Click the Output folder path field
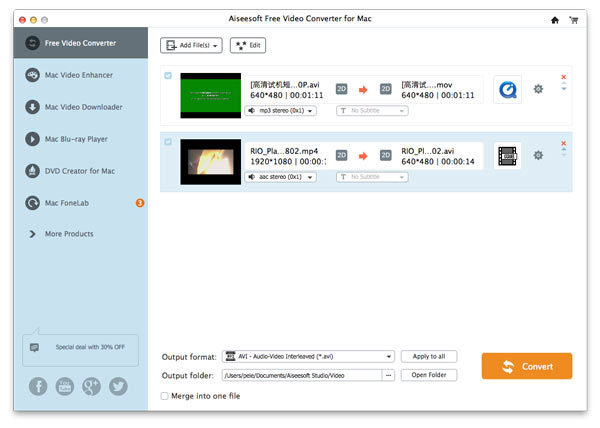 [x=302, y=375]
